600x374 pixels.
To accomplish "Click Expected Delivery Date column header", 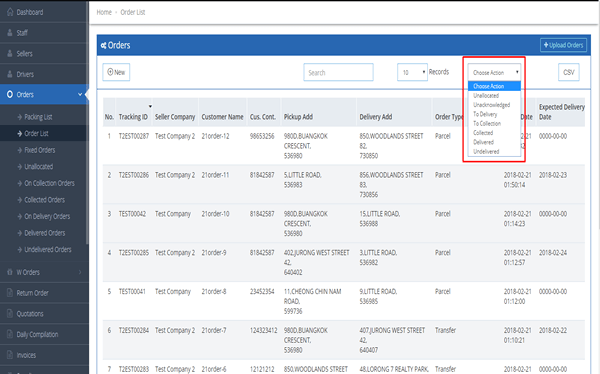I will [561, 112].
